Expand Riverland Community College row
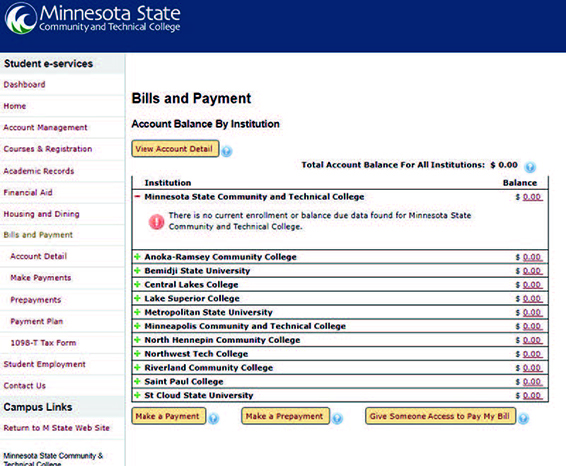 coord(137,367)
